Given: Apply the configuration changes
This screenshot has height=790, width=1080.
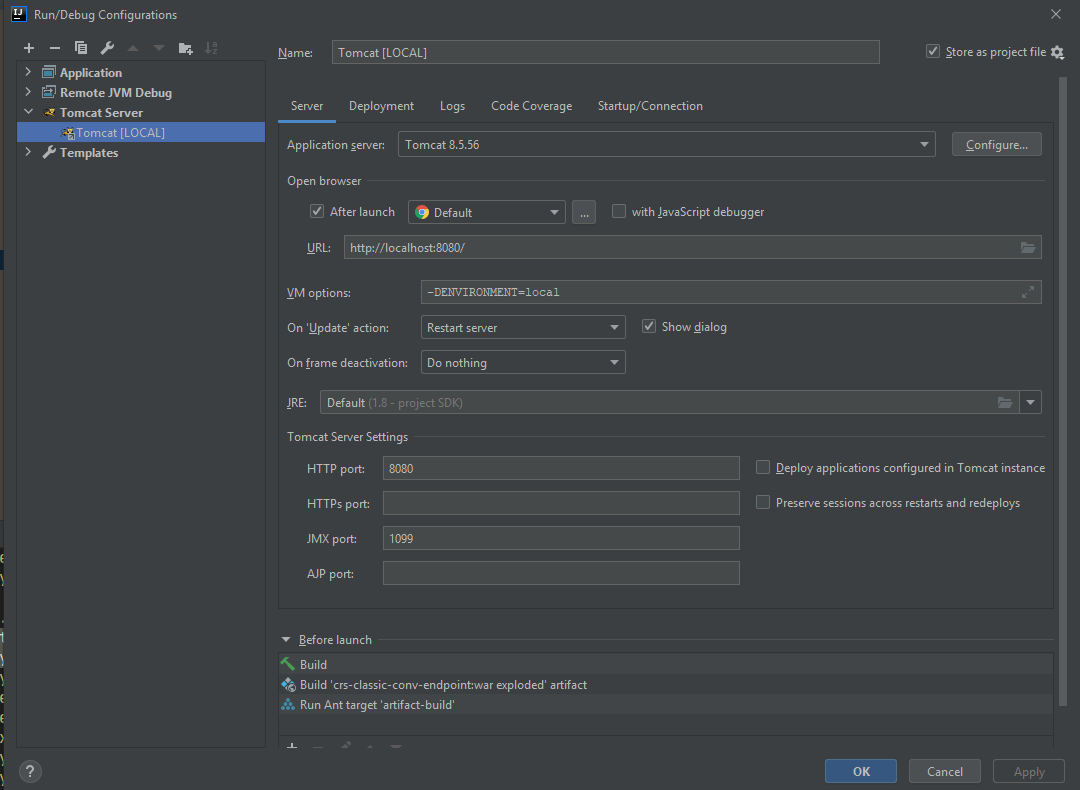Looking at the screenshot, I should (x=1028, y=771).
